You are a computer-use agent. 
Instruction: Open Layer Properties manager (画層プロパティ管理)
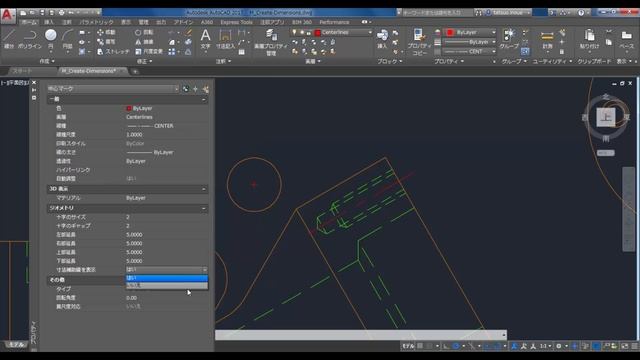tap(271, 42)
